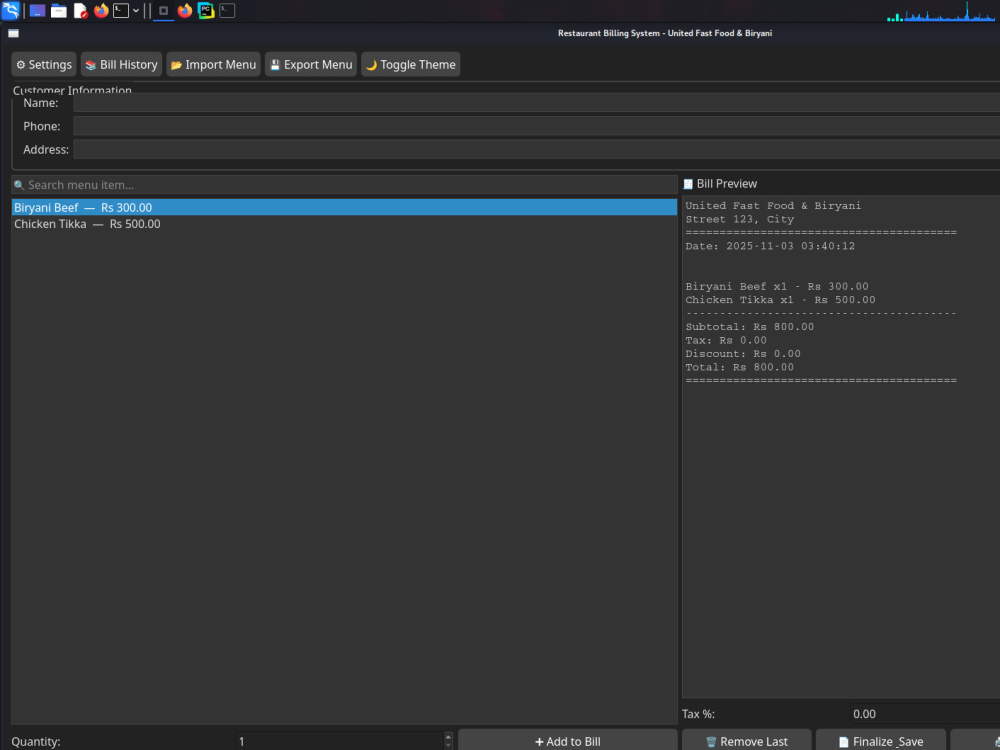This screenshot has width=1000, height=750.
Task: Open the terminal launcher with dropdown arrow
Action: [121, 11]
